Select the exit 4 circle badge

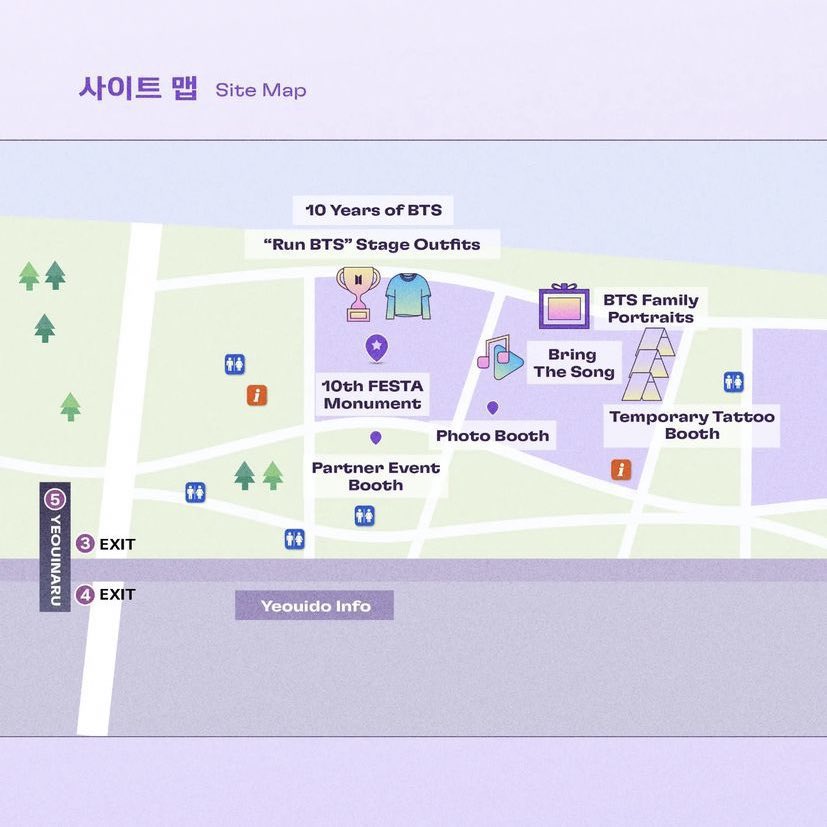click(x=85, y=595)
